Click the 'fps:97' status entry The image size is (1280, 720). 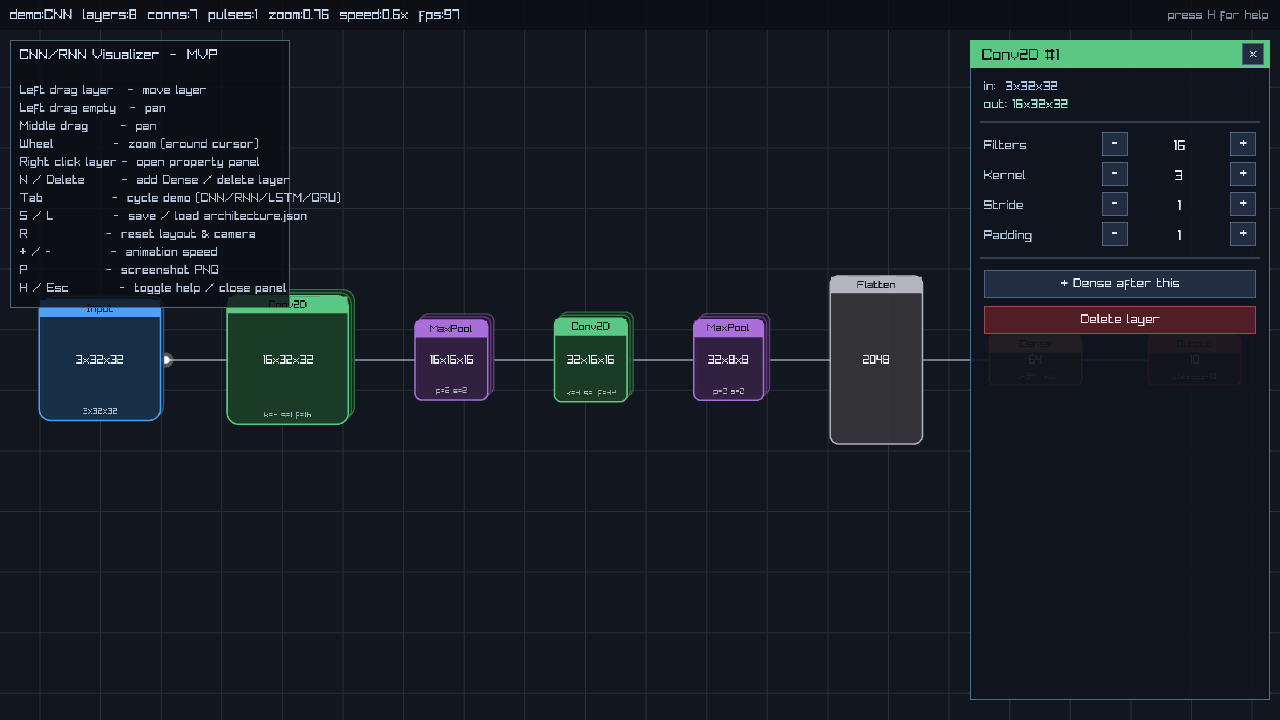[x=440, y=15]
